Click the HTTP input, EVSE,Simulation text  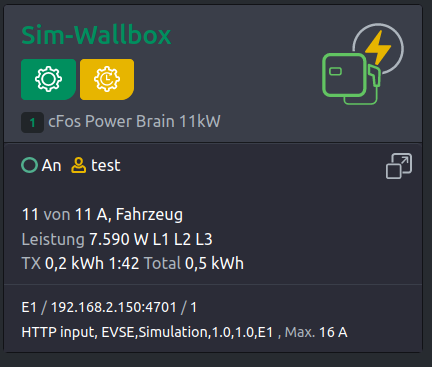[147, 332]
